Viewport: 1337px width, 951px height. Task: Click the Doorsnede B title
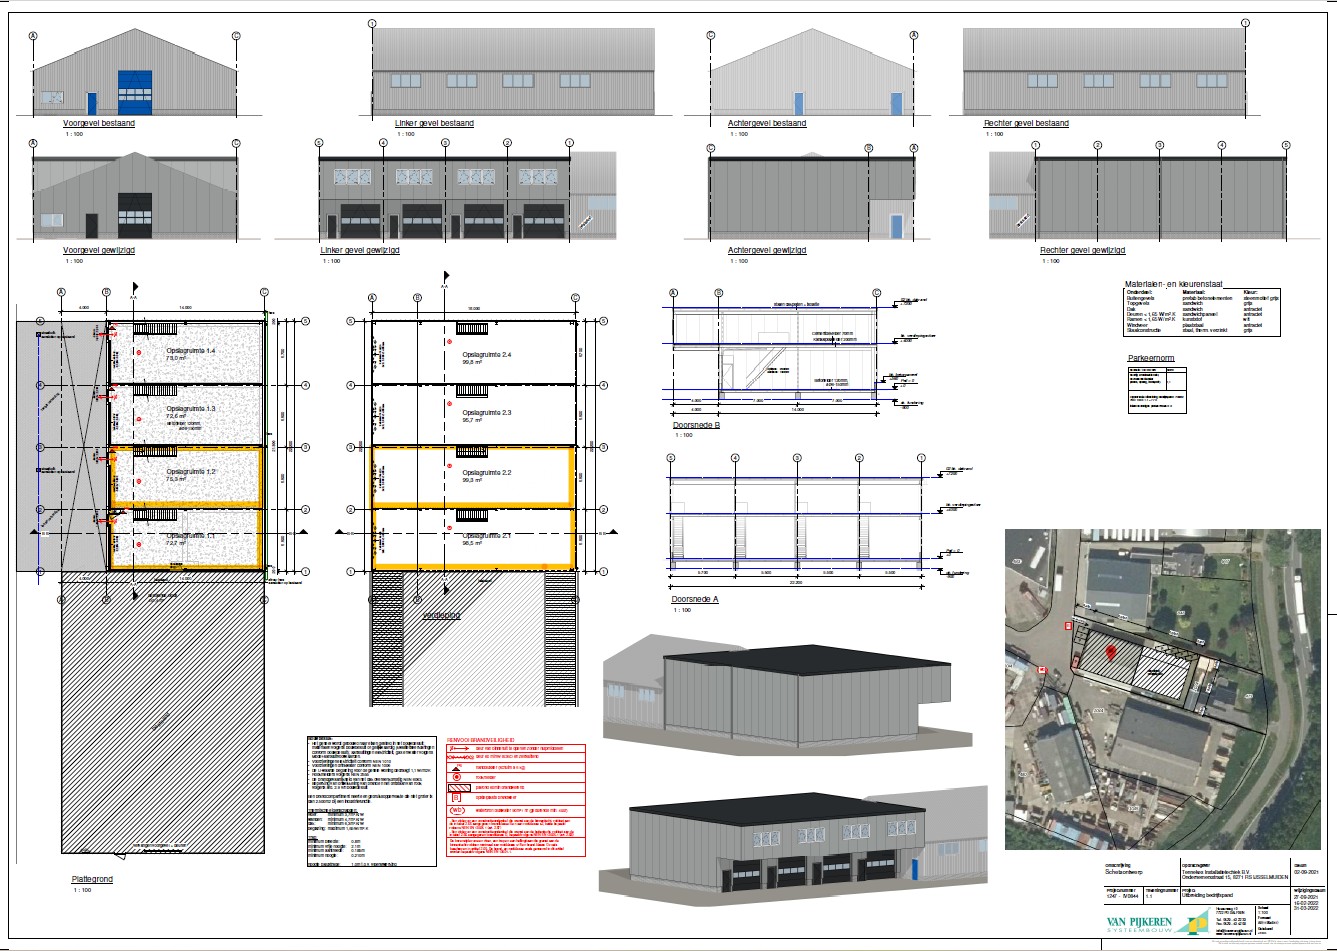[696, 425]
